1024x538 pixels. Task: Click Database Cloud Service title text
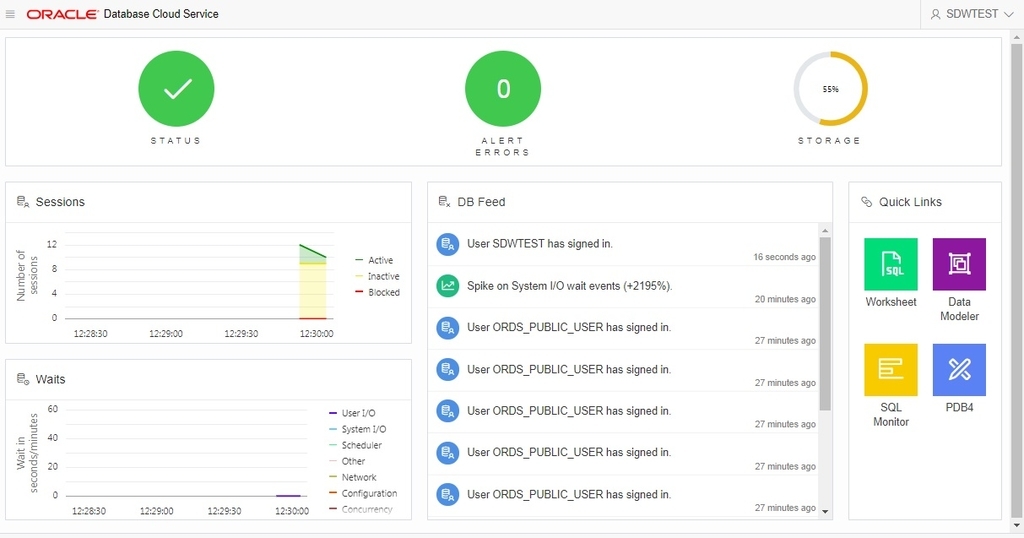(161, 14)
